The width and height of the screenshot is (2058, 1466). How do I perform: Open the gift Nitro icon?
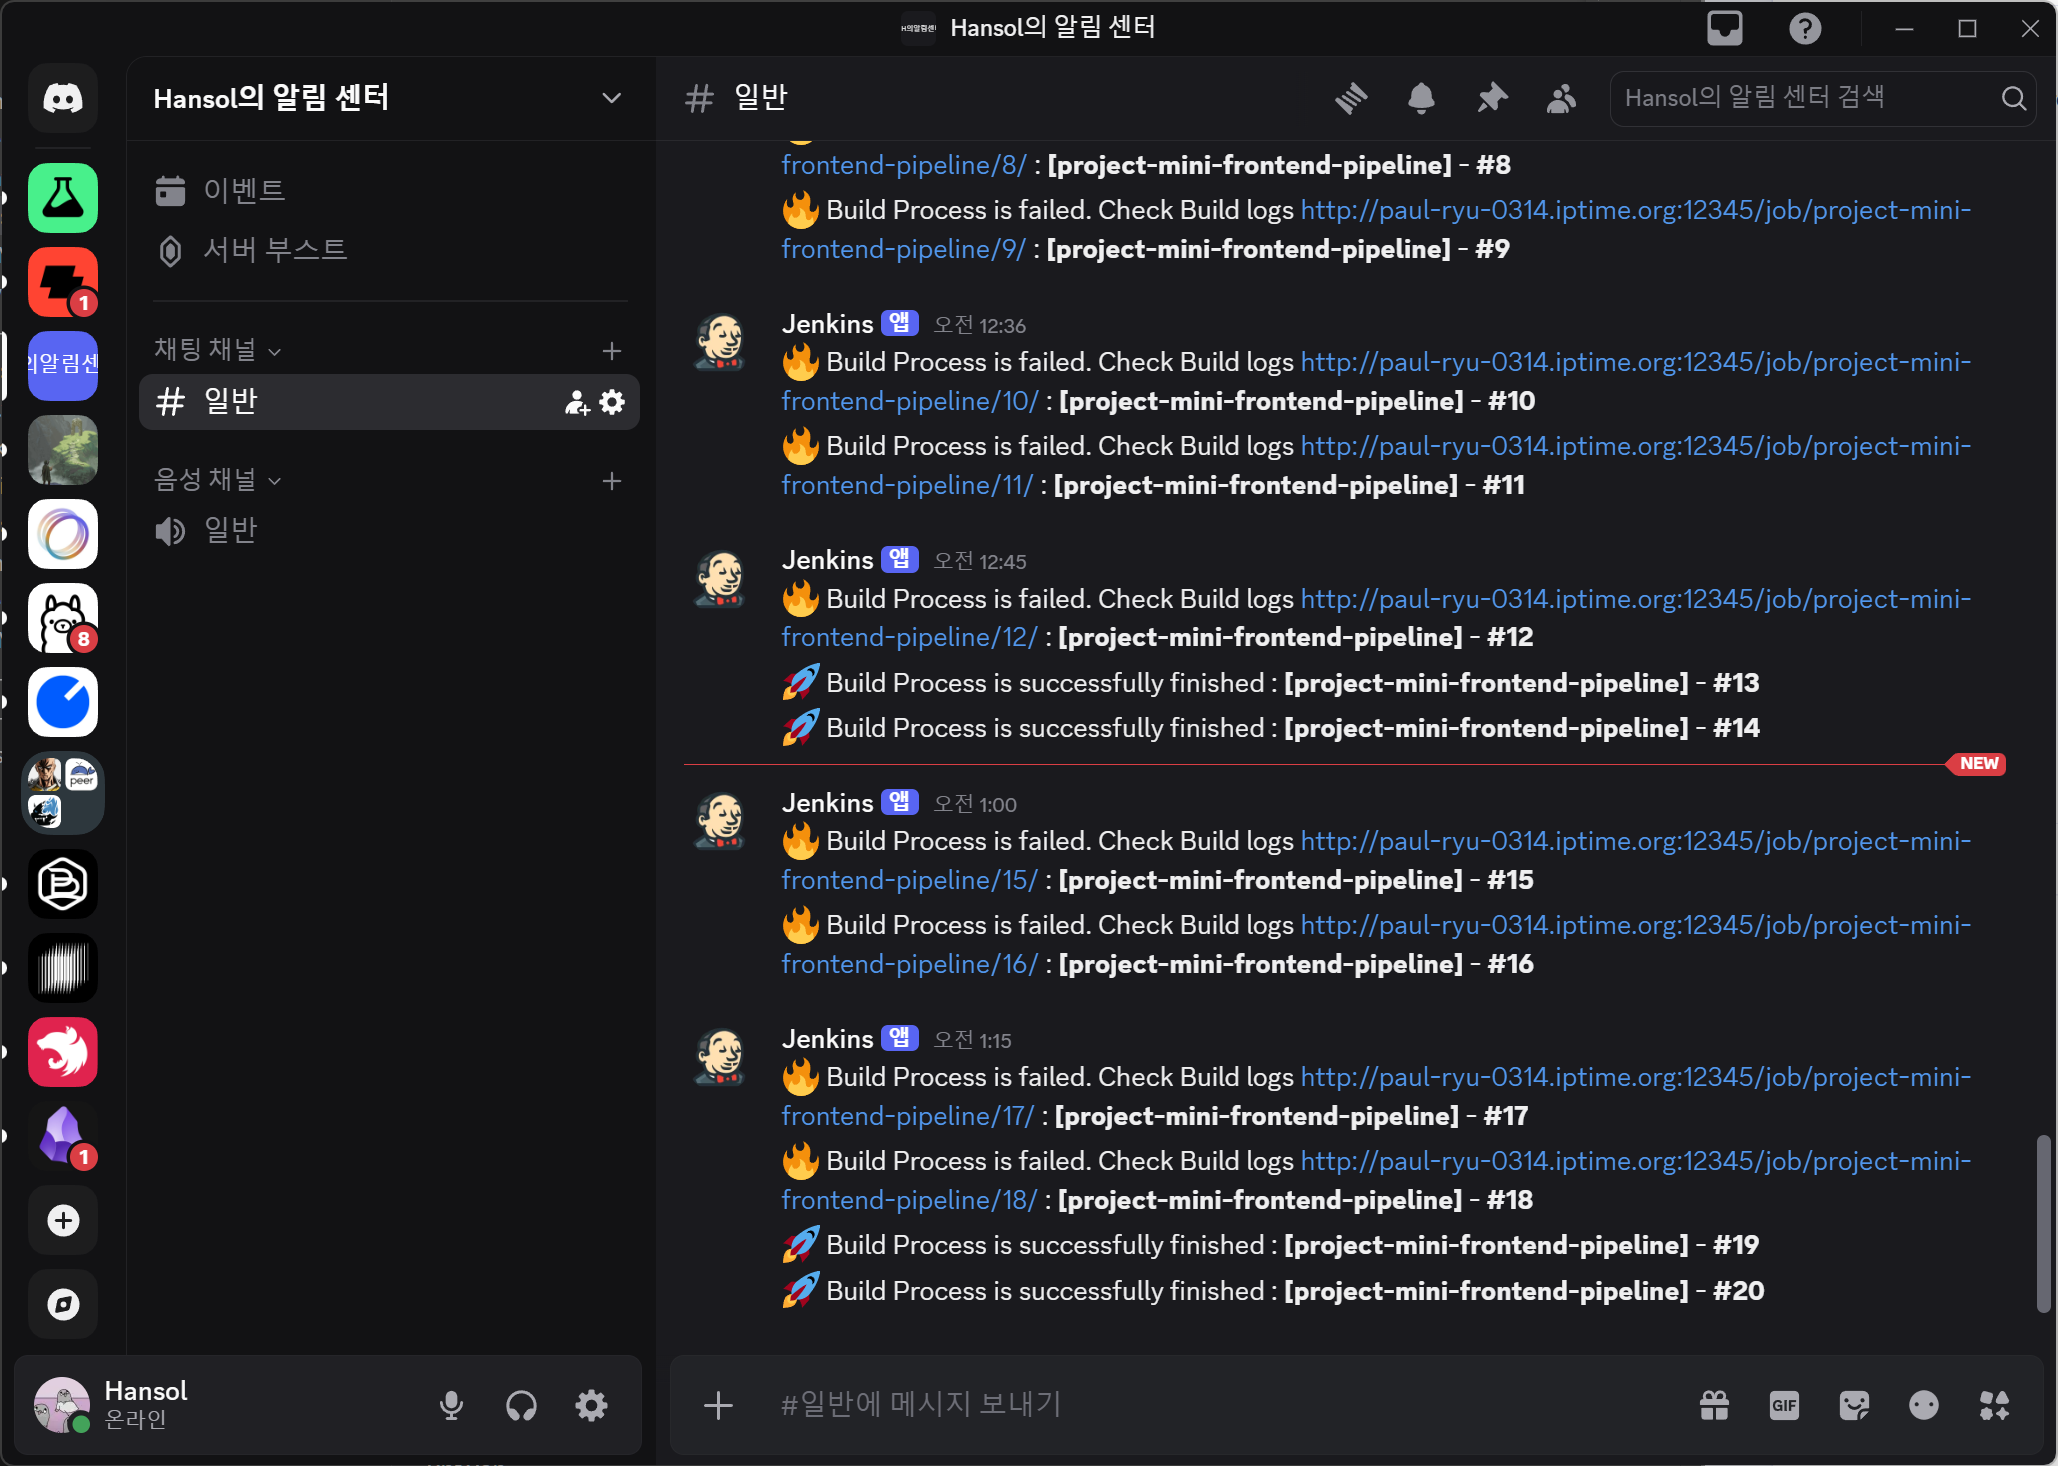1714,1405
